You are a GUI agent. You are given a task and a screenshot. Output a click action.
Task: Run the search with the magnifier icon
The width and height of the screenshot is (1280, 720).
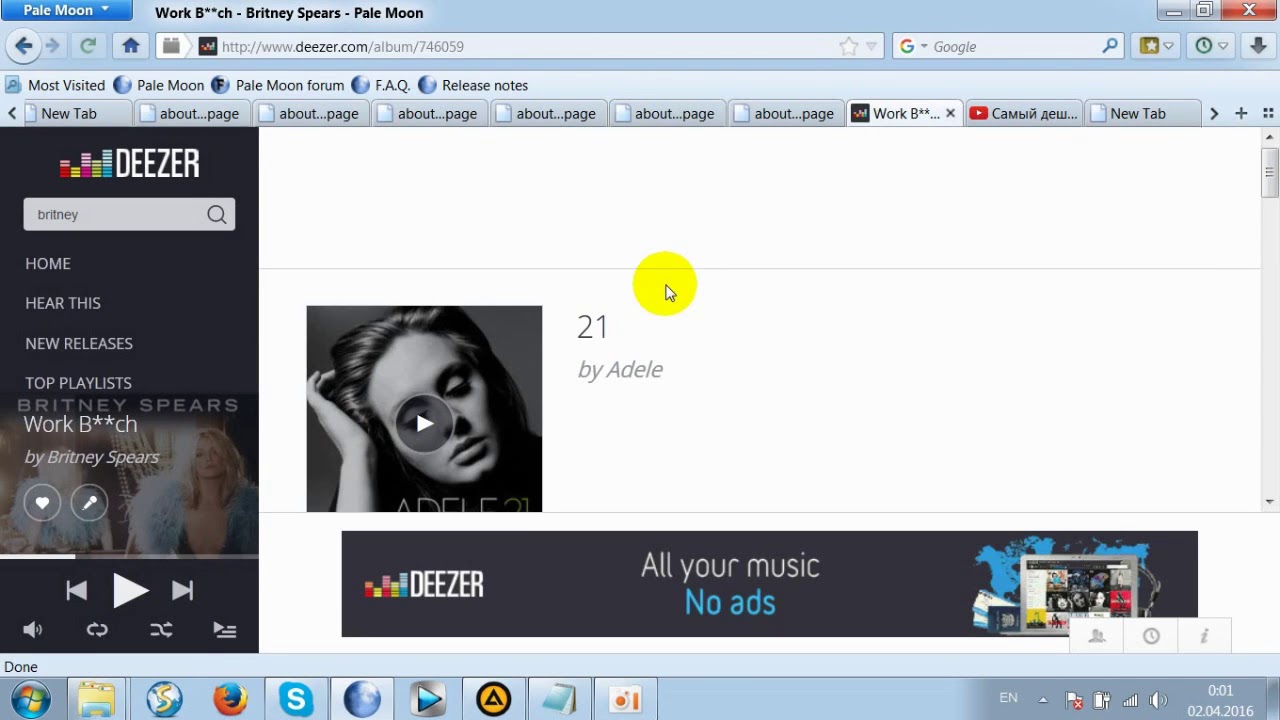pos(1110,46)
